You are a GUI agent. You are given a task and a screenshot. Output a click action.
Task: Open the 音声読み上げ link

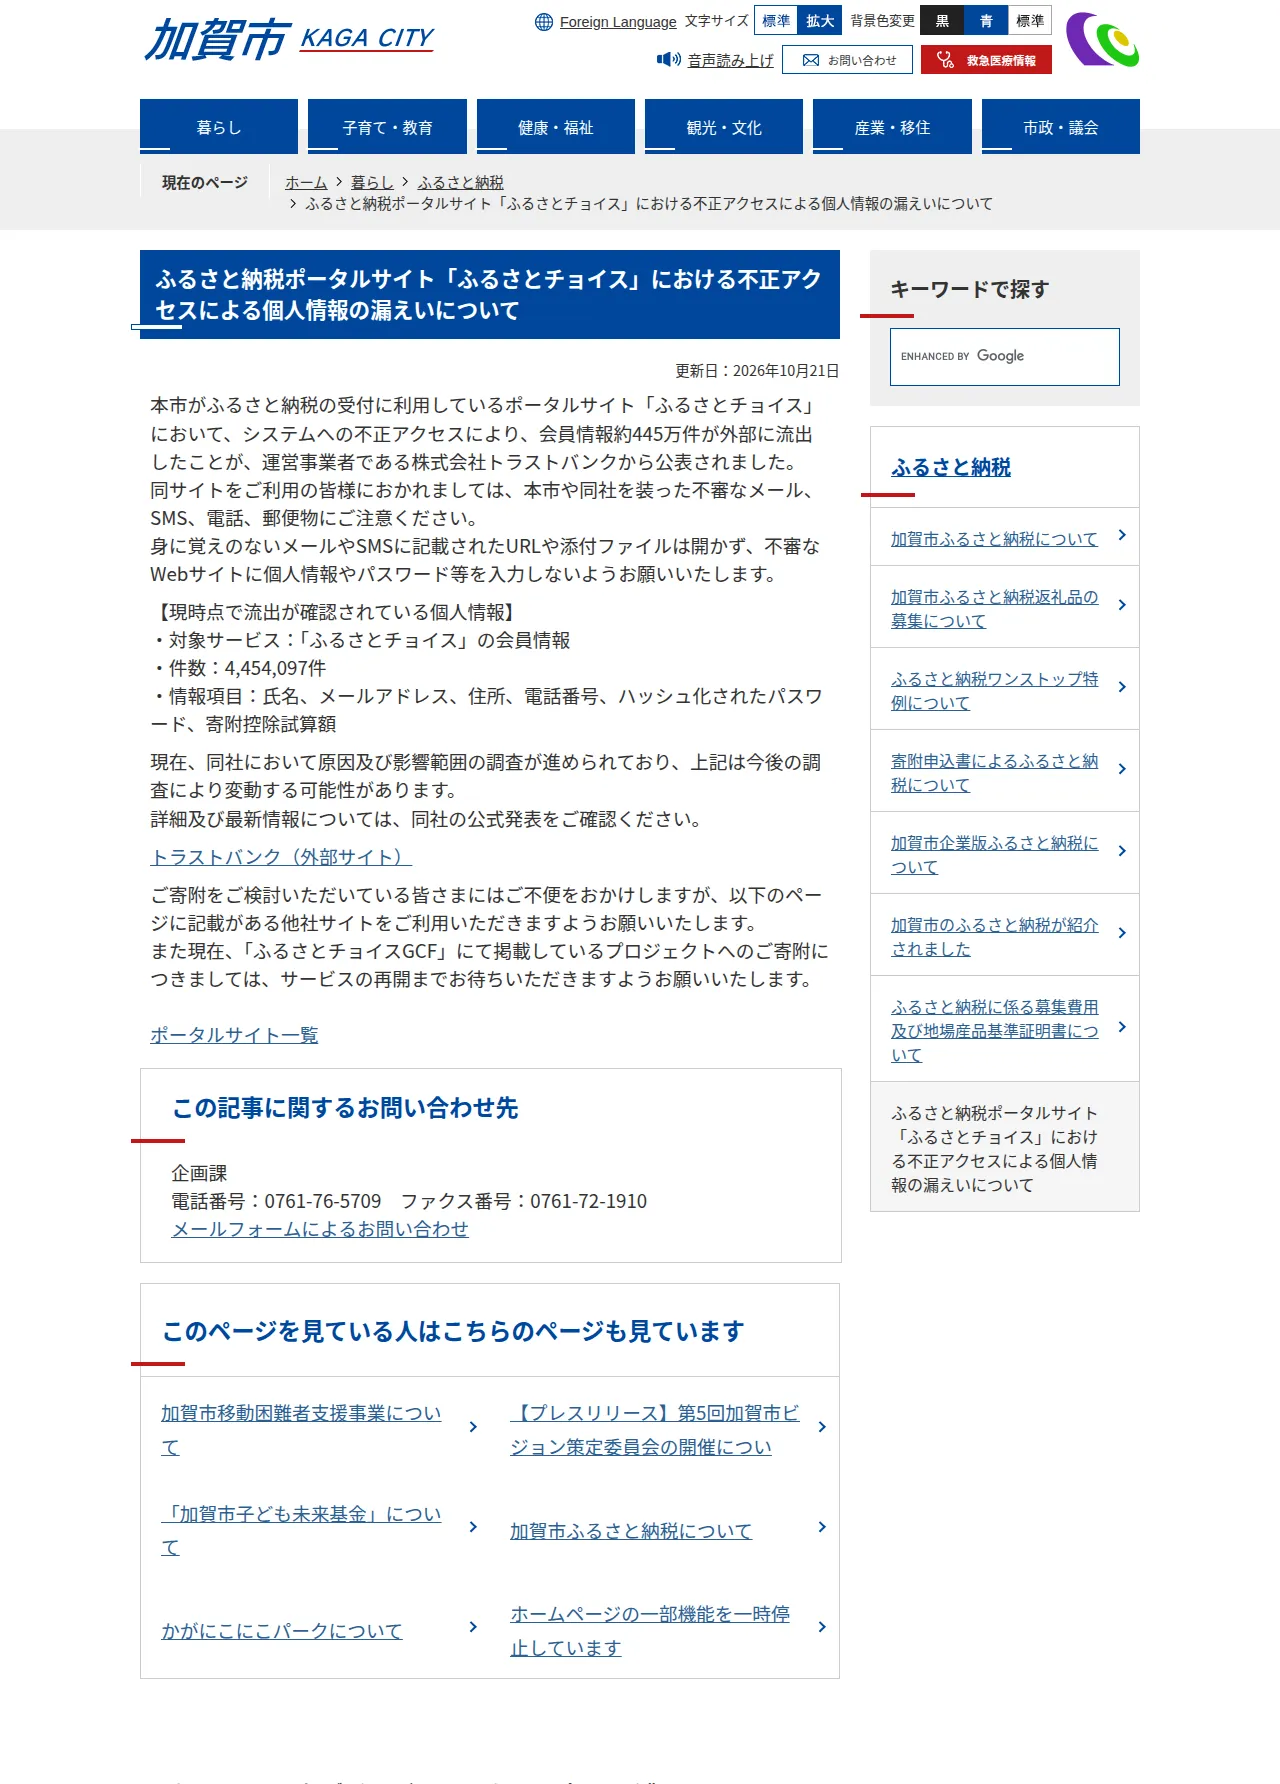pos(731,60)
